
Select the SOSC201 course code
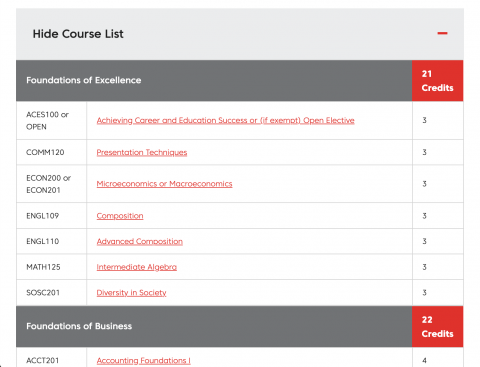(43, 292)
